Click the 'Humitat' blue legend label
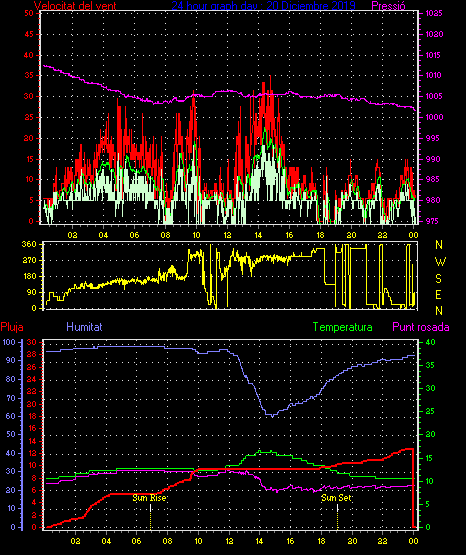Image resolution: width=466 pixels, height=555 pixels. click(84, 326)
